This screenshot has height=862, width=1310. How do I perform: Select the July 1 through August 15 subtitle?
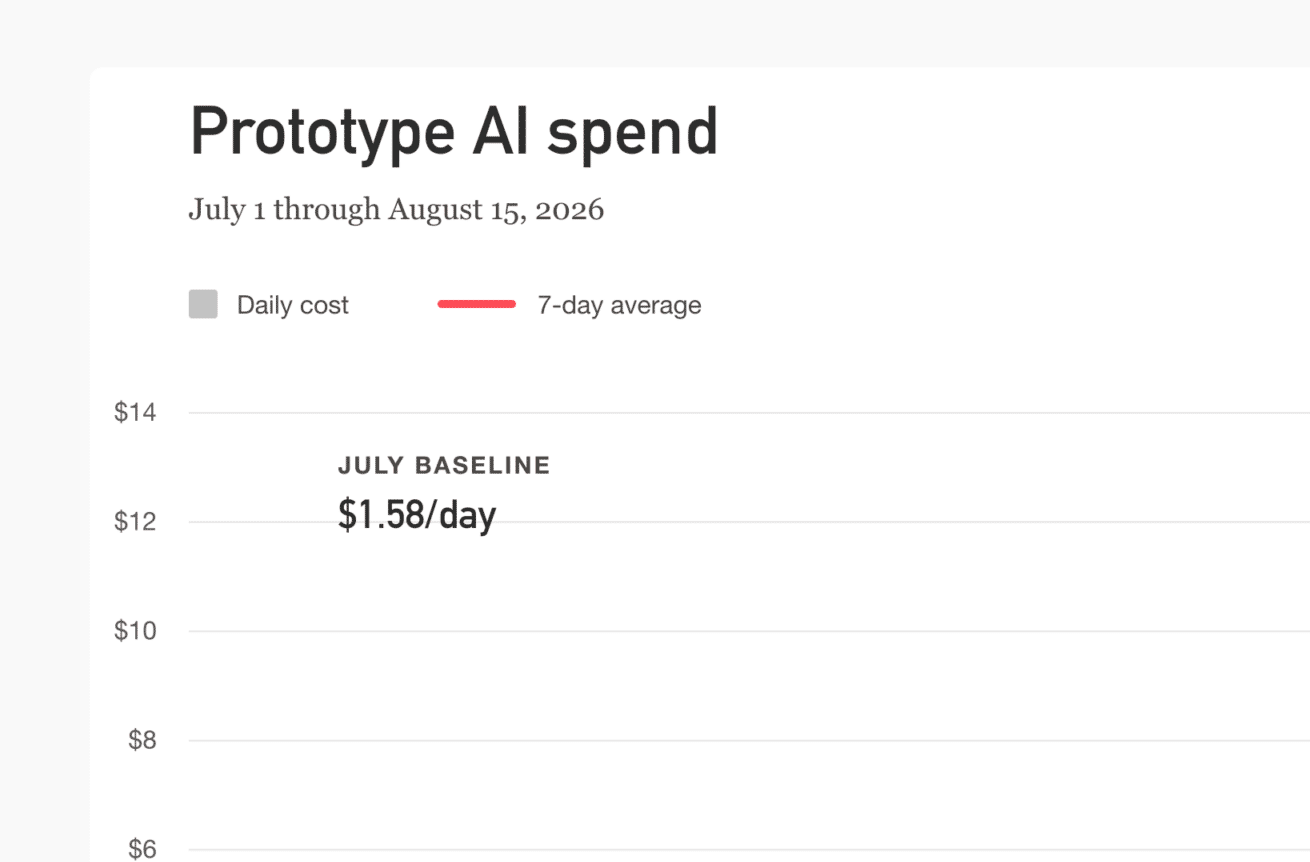396,210
